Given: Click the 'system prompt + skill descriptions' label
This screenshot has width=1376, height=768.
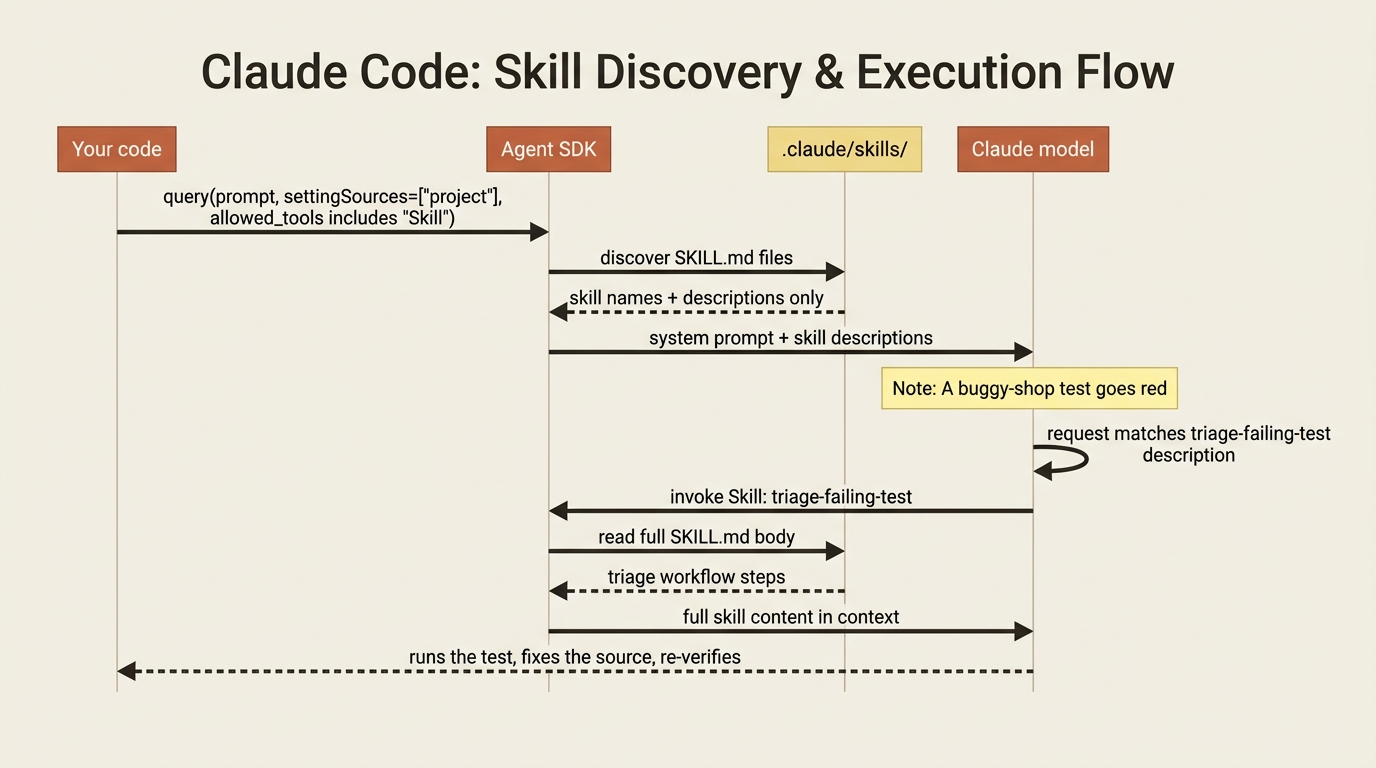Looking at the screenshot, I should [x=791, y=338].
